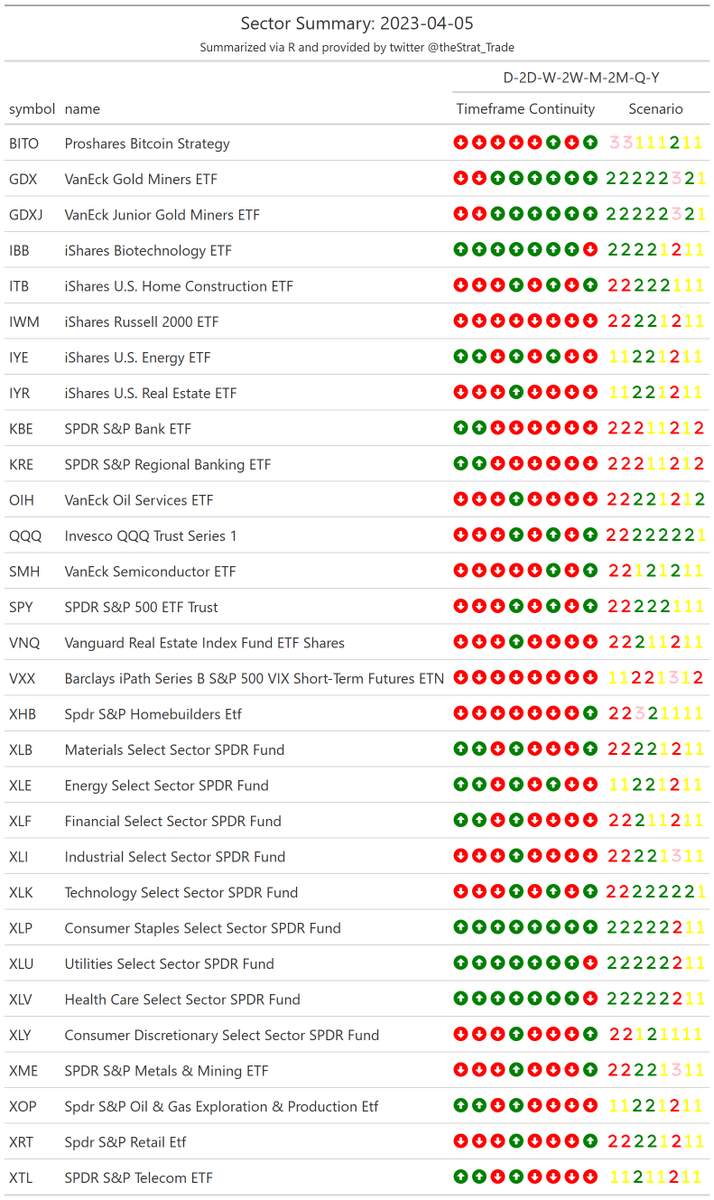This screenshot has width=714, height=1200.
Task: Click 'VanEck Junior Gold Miners ETF' name
Action: pyautogui.click(x=162, y=215)
